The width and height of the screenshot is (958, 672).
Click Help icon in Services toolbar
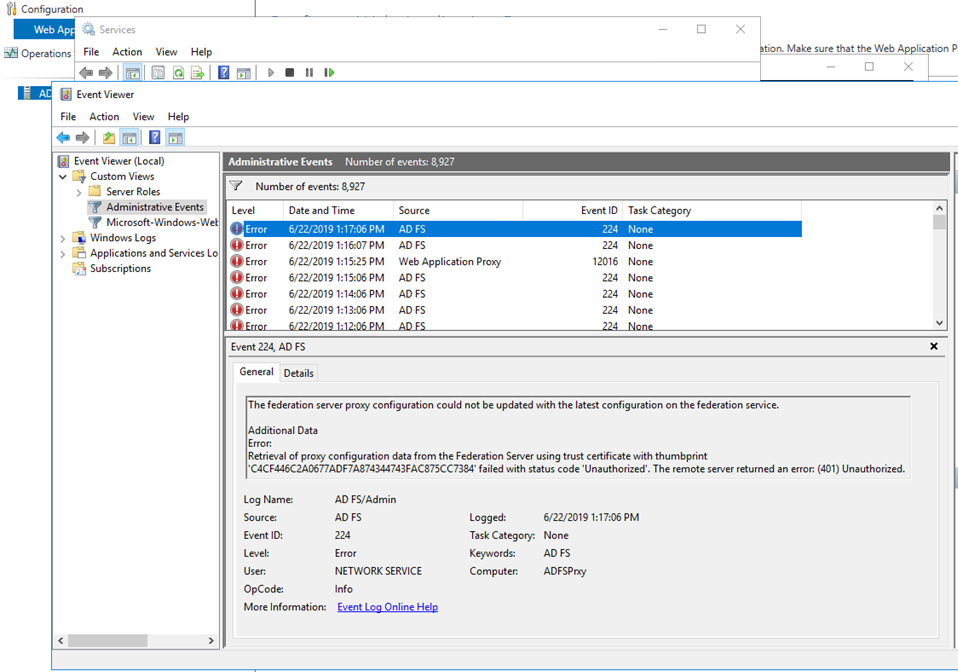(224, 73)
